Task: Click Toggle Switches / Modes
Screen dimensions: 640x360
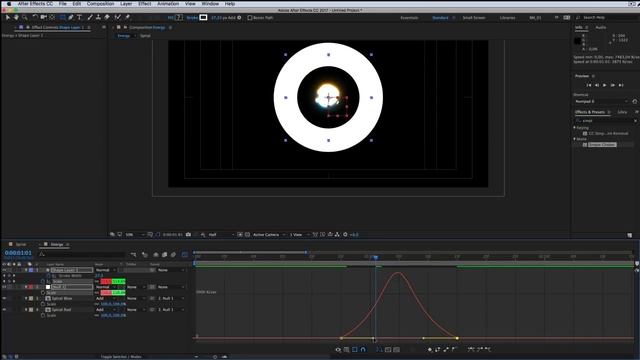Action: coord(121,357)
